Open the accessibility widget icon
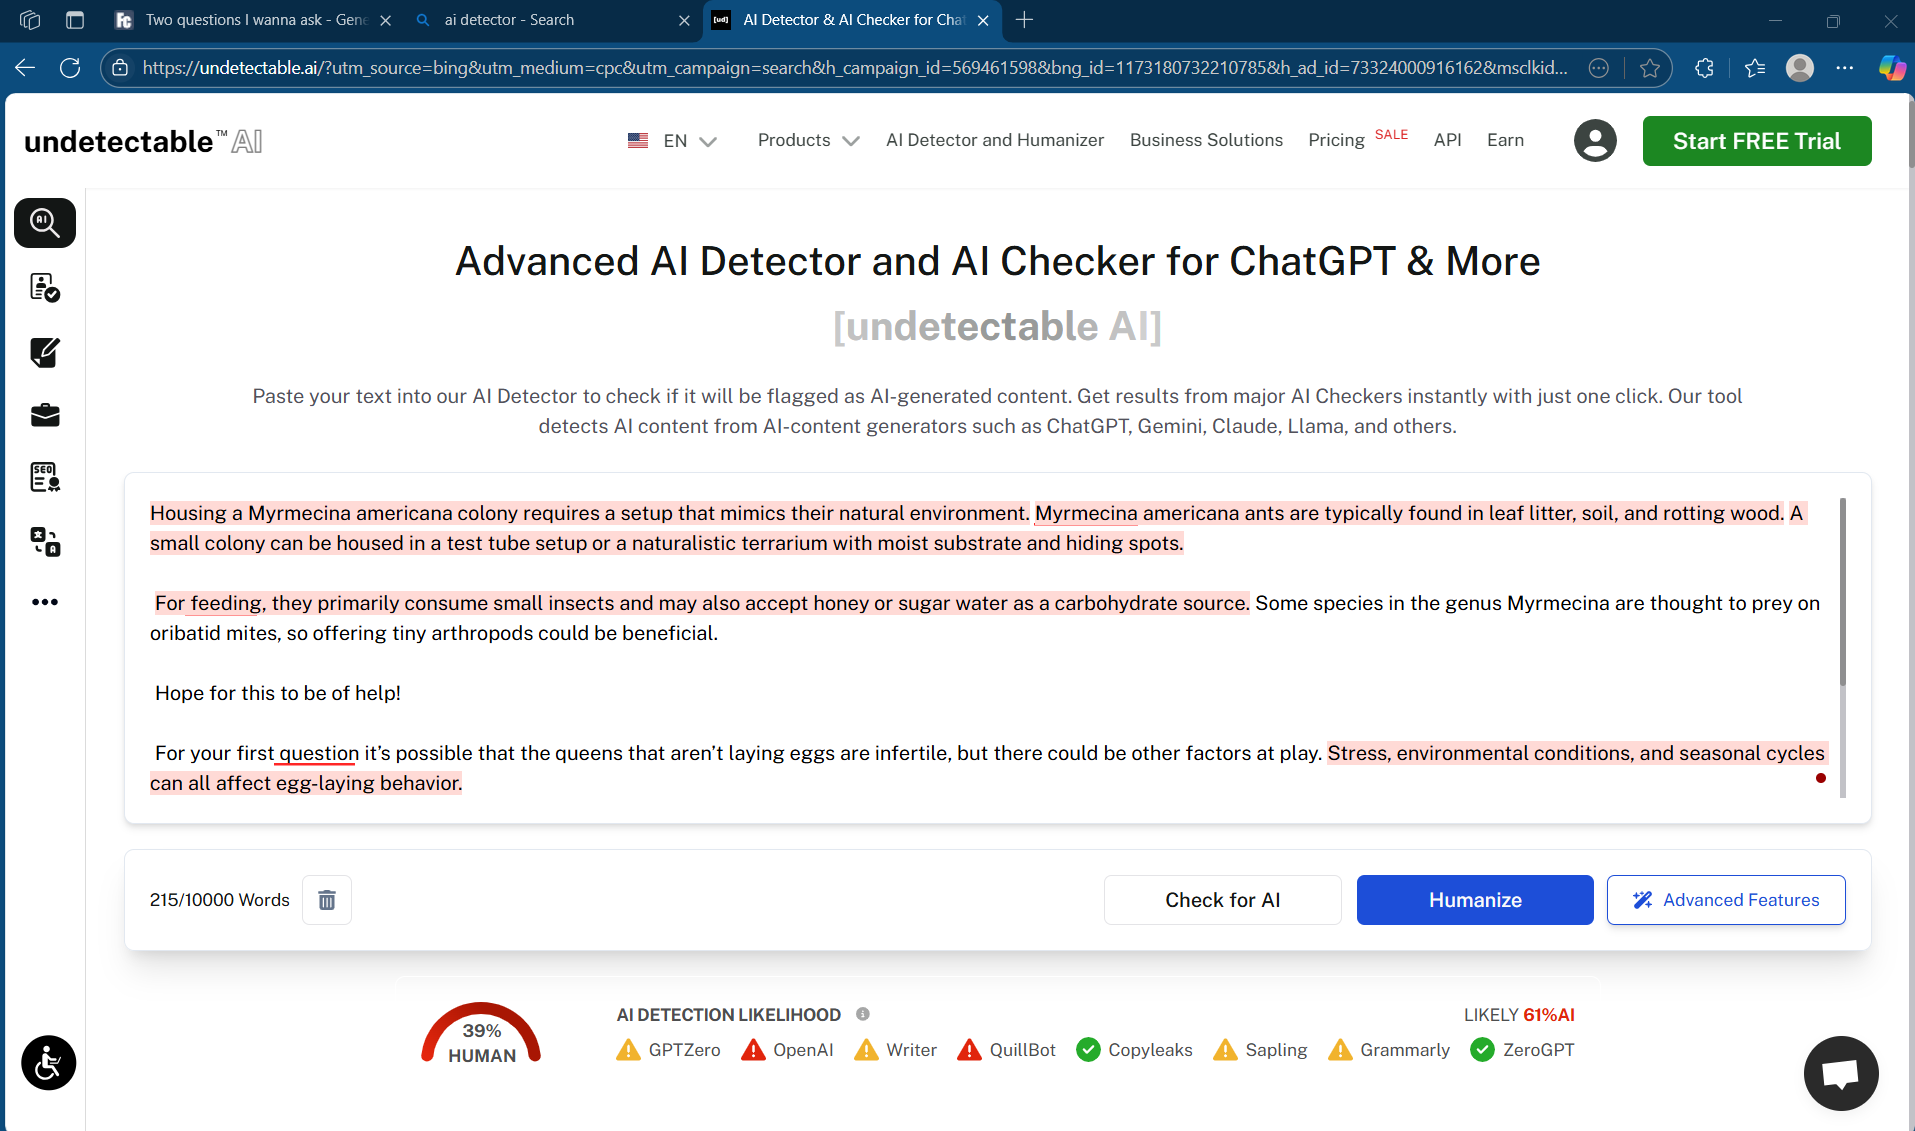 coord(48,1063)
